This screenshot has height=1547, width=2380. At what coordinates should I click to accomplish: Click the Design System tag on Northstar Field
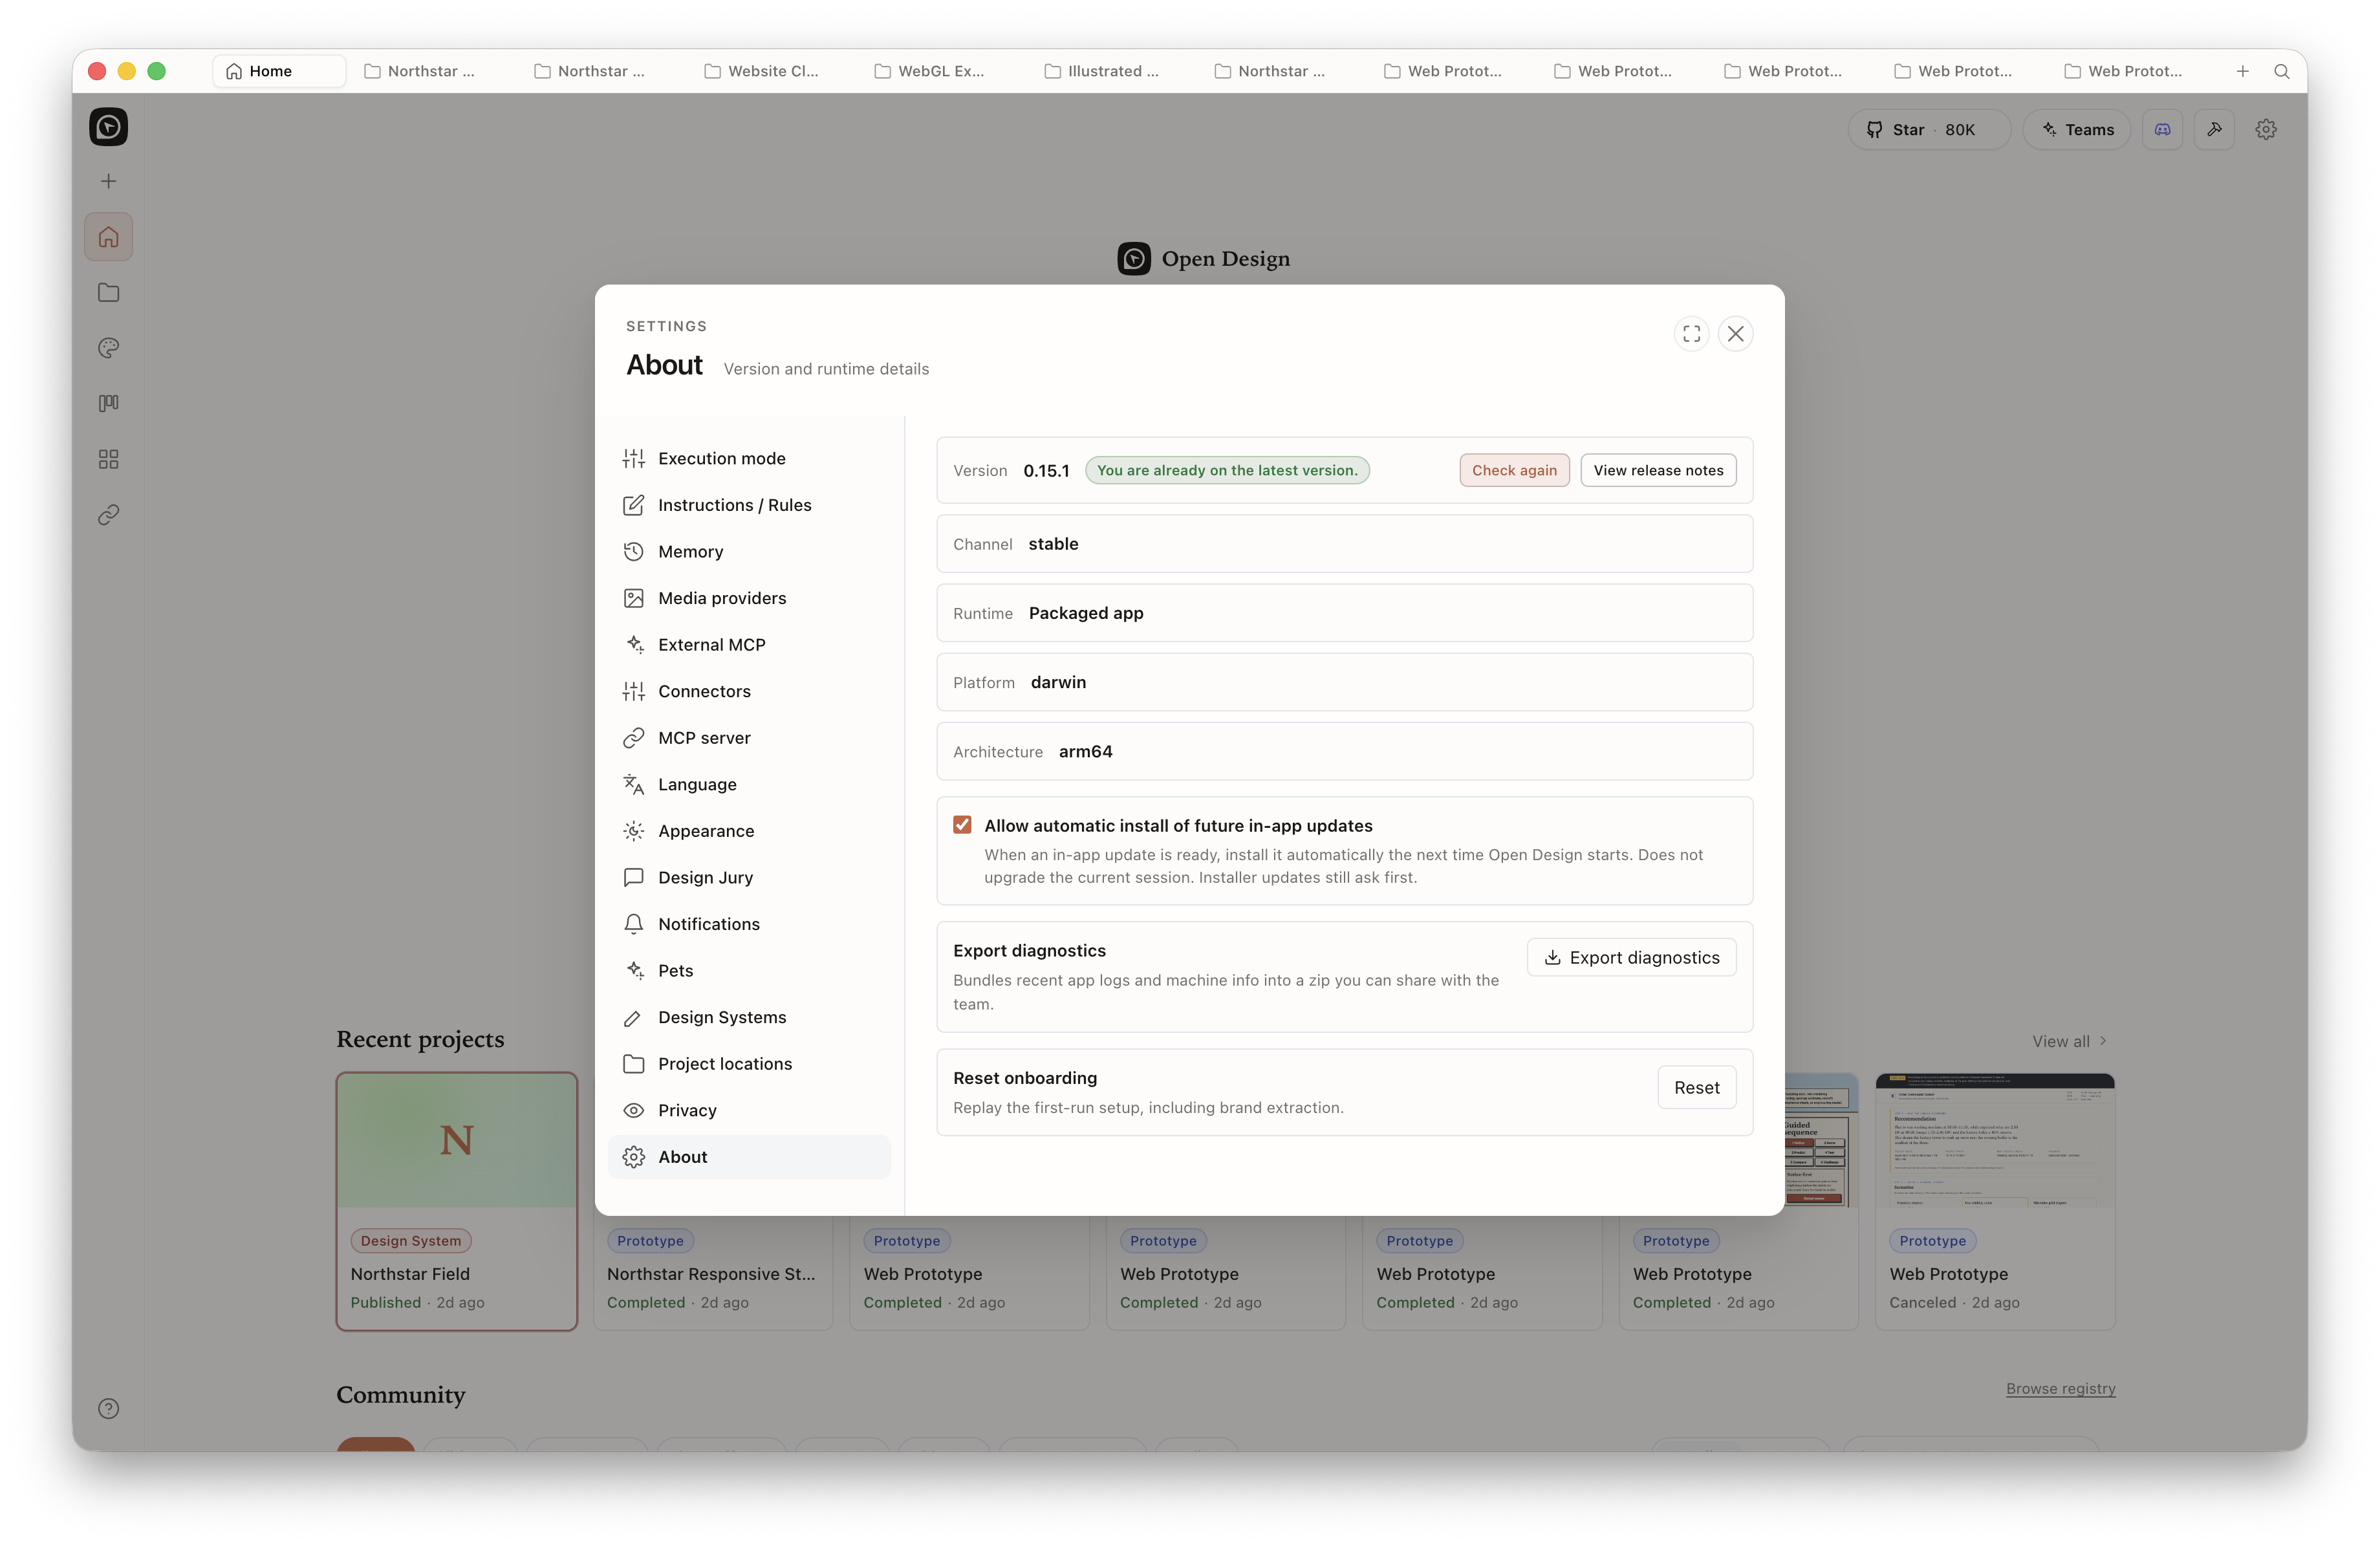pyautogui.click(x=411, y=1240)
